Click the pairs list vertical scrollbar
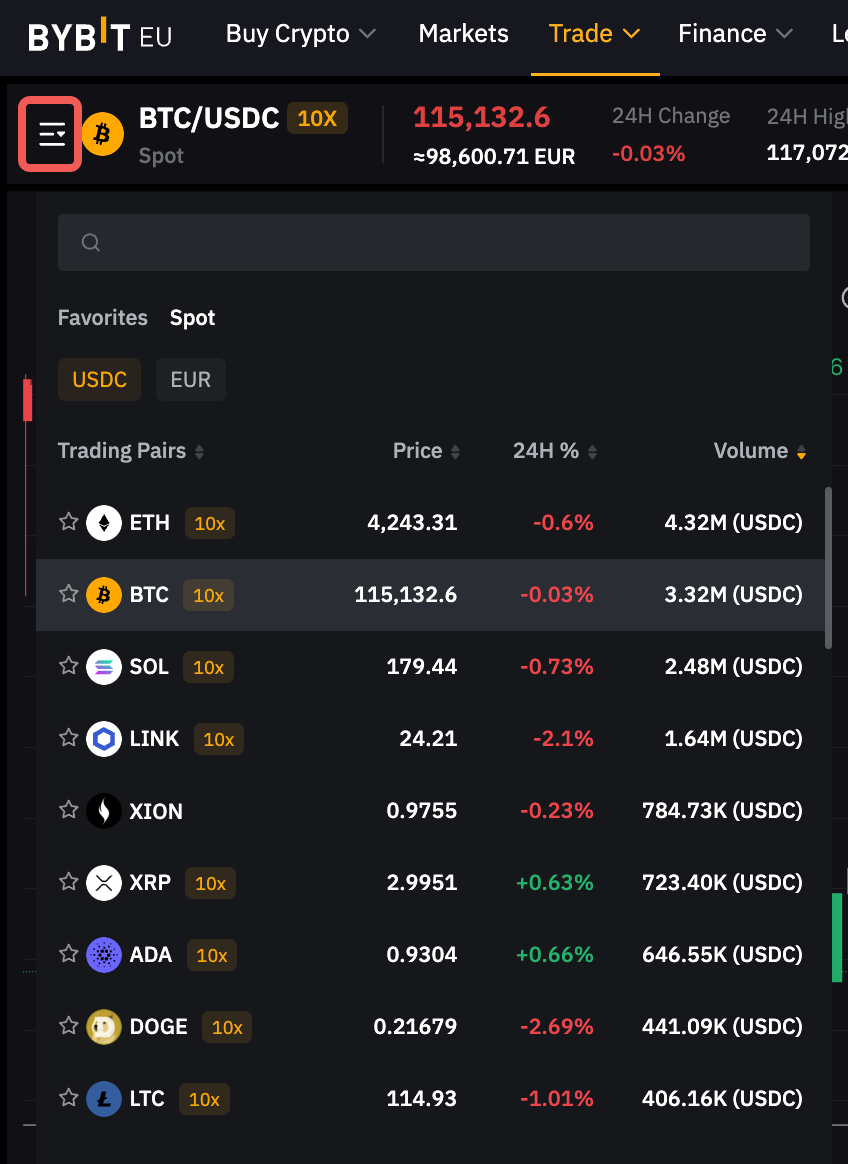 click(x=827, y=567)
